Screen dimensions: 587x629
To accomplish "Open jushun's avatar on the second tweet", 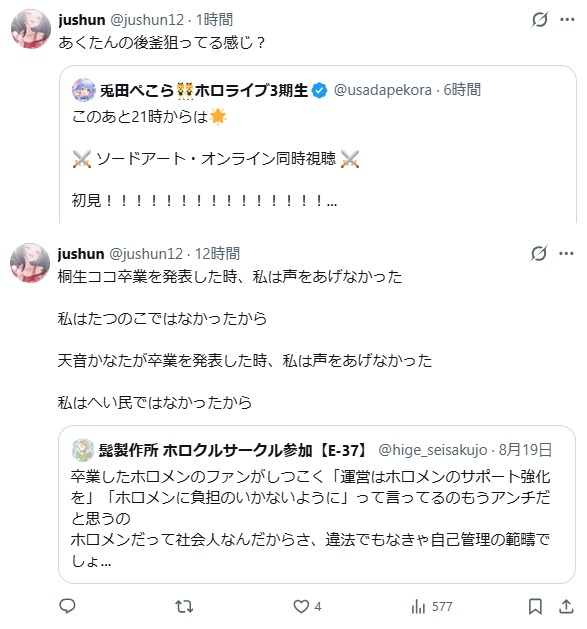I will point(30,263).
